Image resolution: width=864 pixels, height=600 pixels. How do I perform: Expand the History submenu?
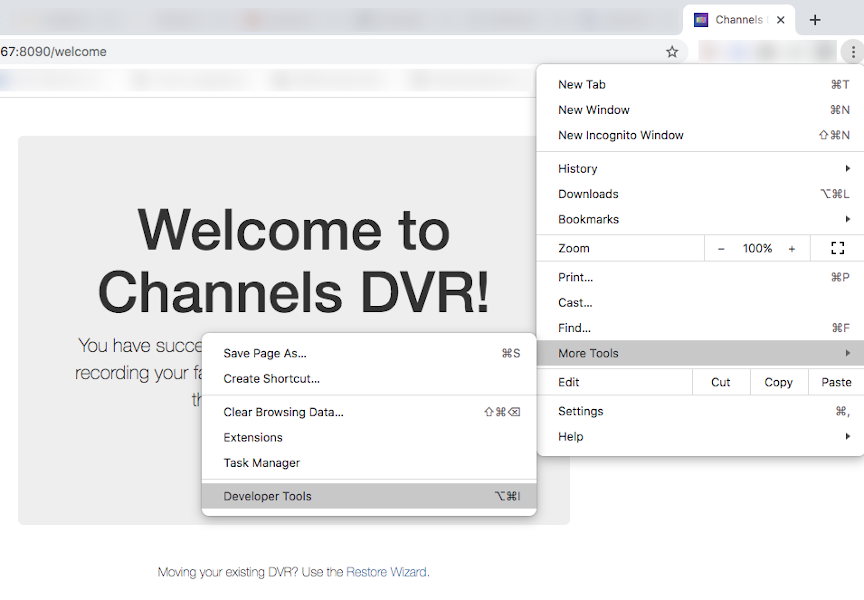(700, 169)
